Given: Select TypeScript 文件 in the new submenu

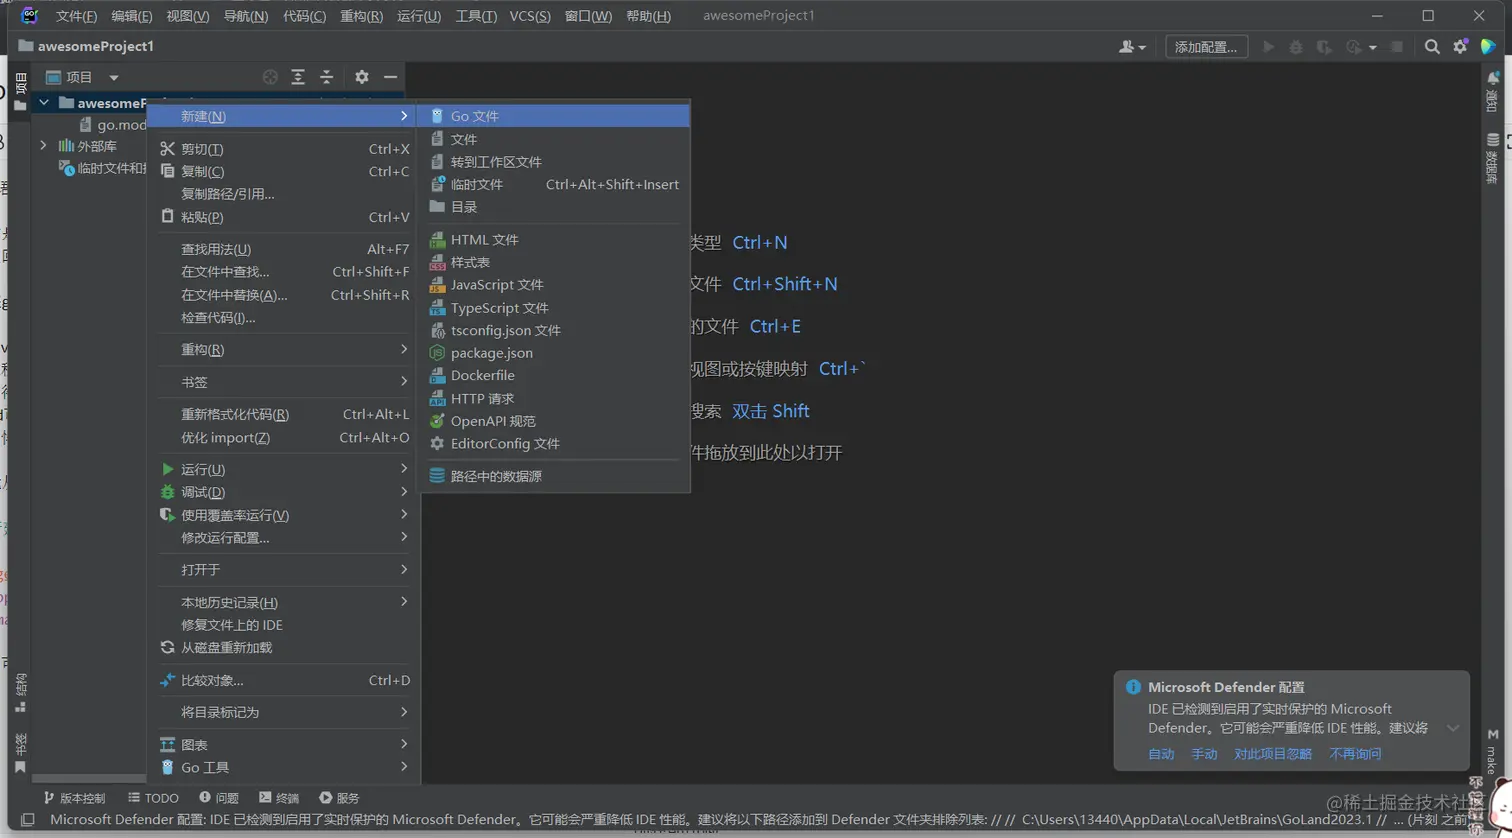Looking at the screenshot, I should click(555, 308).
